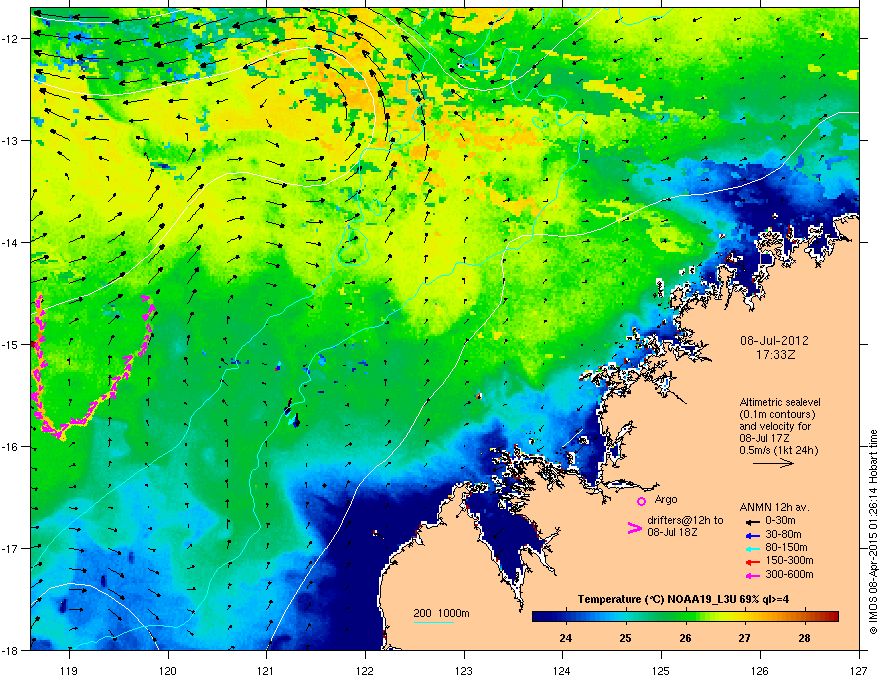Click the magenta drifters arrowhead legend symbol
880x680 pixels.
click(x=634, y=527)
